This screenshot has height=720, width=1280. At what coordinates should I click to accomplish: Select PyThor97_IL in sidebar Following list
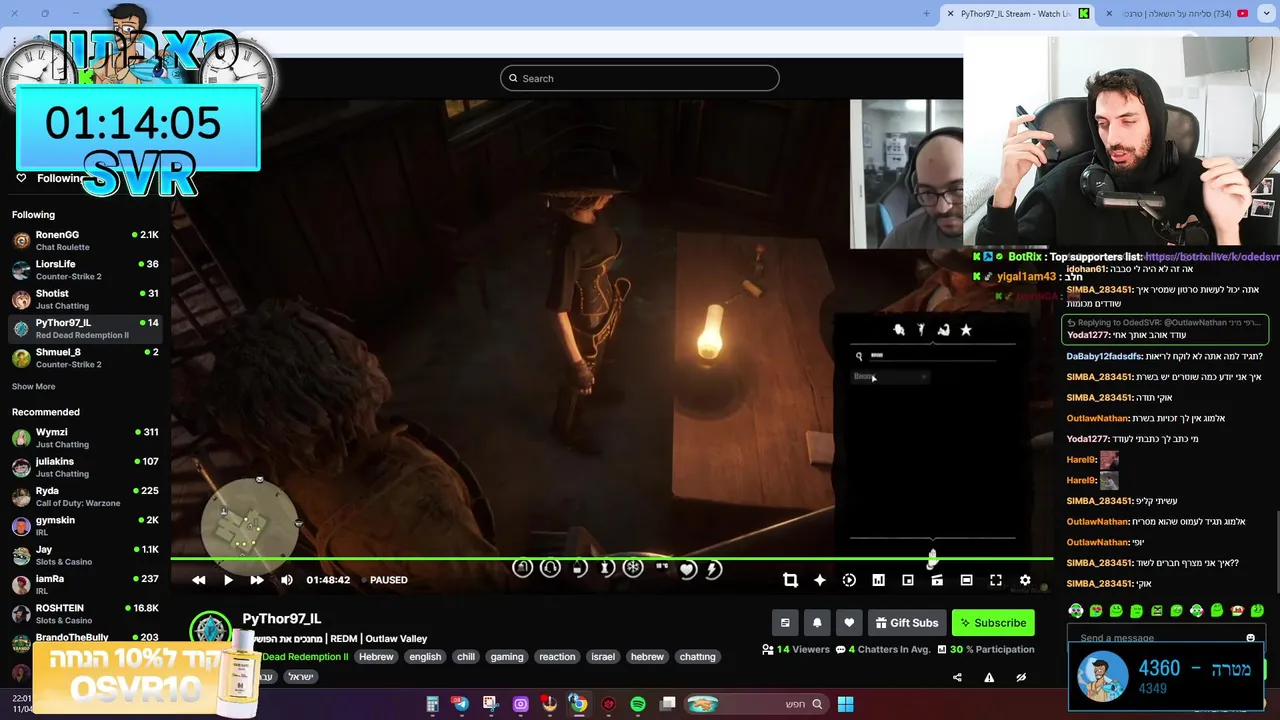tap(85, 328)
